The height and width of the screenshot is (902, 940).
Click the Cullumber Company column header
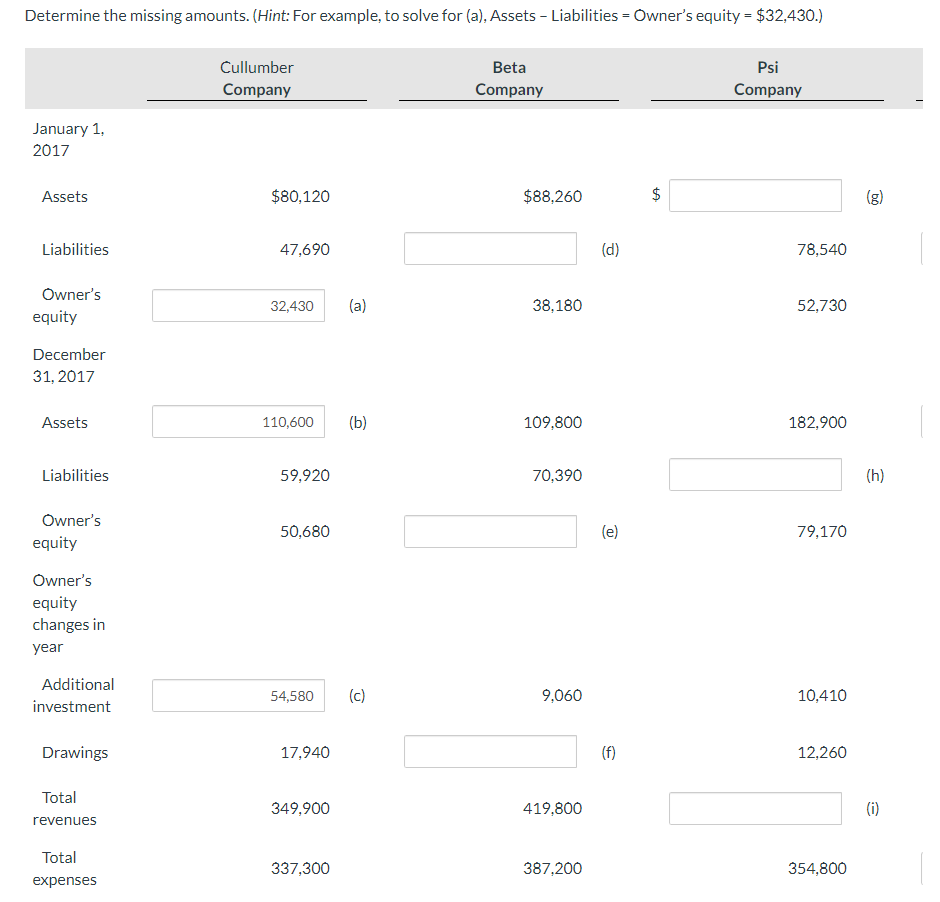256,78
